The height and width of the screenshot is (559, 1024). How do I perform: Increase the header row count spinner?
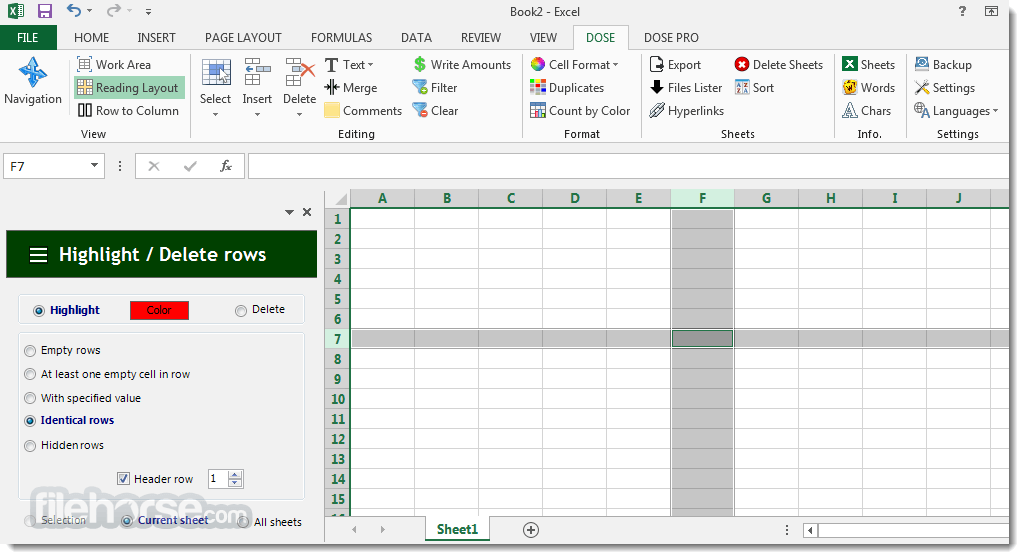click(235, 474)
